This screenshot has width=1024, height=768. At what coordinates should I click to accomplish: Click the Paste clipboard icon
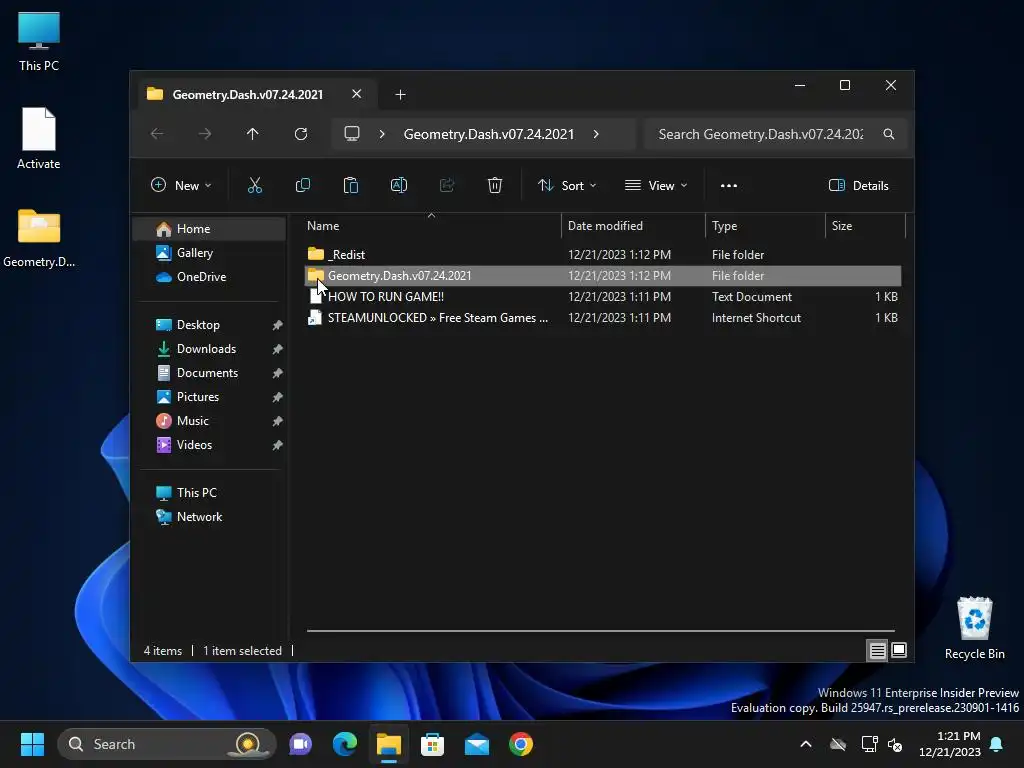pos(351,185)
